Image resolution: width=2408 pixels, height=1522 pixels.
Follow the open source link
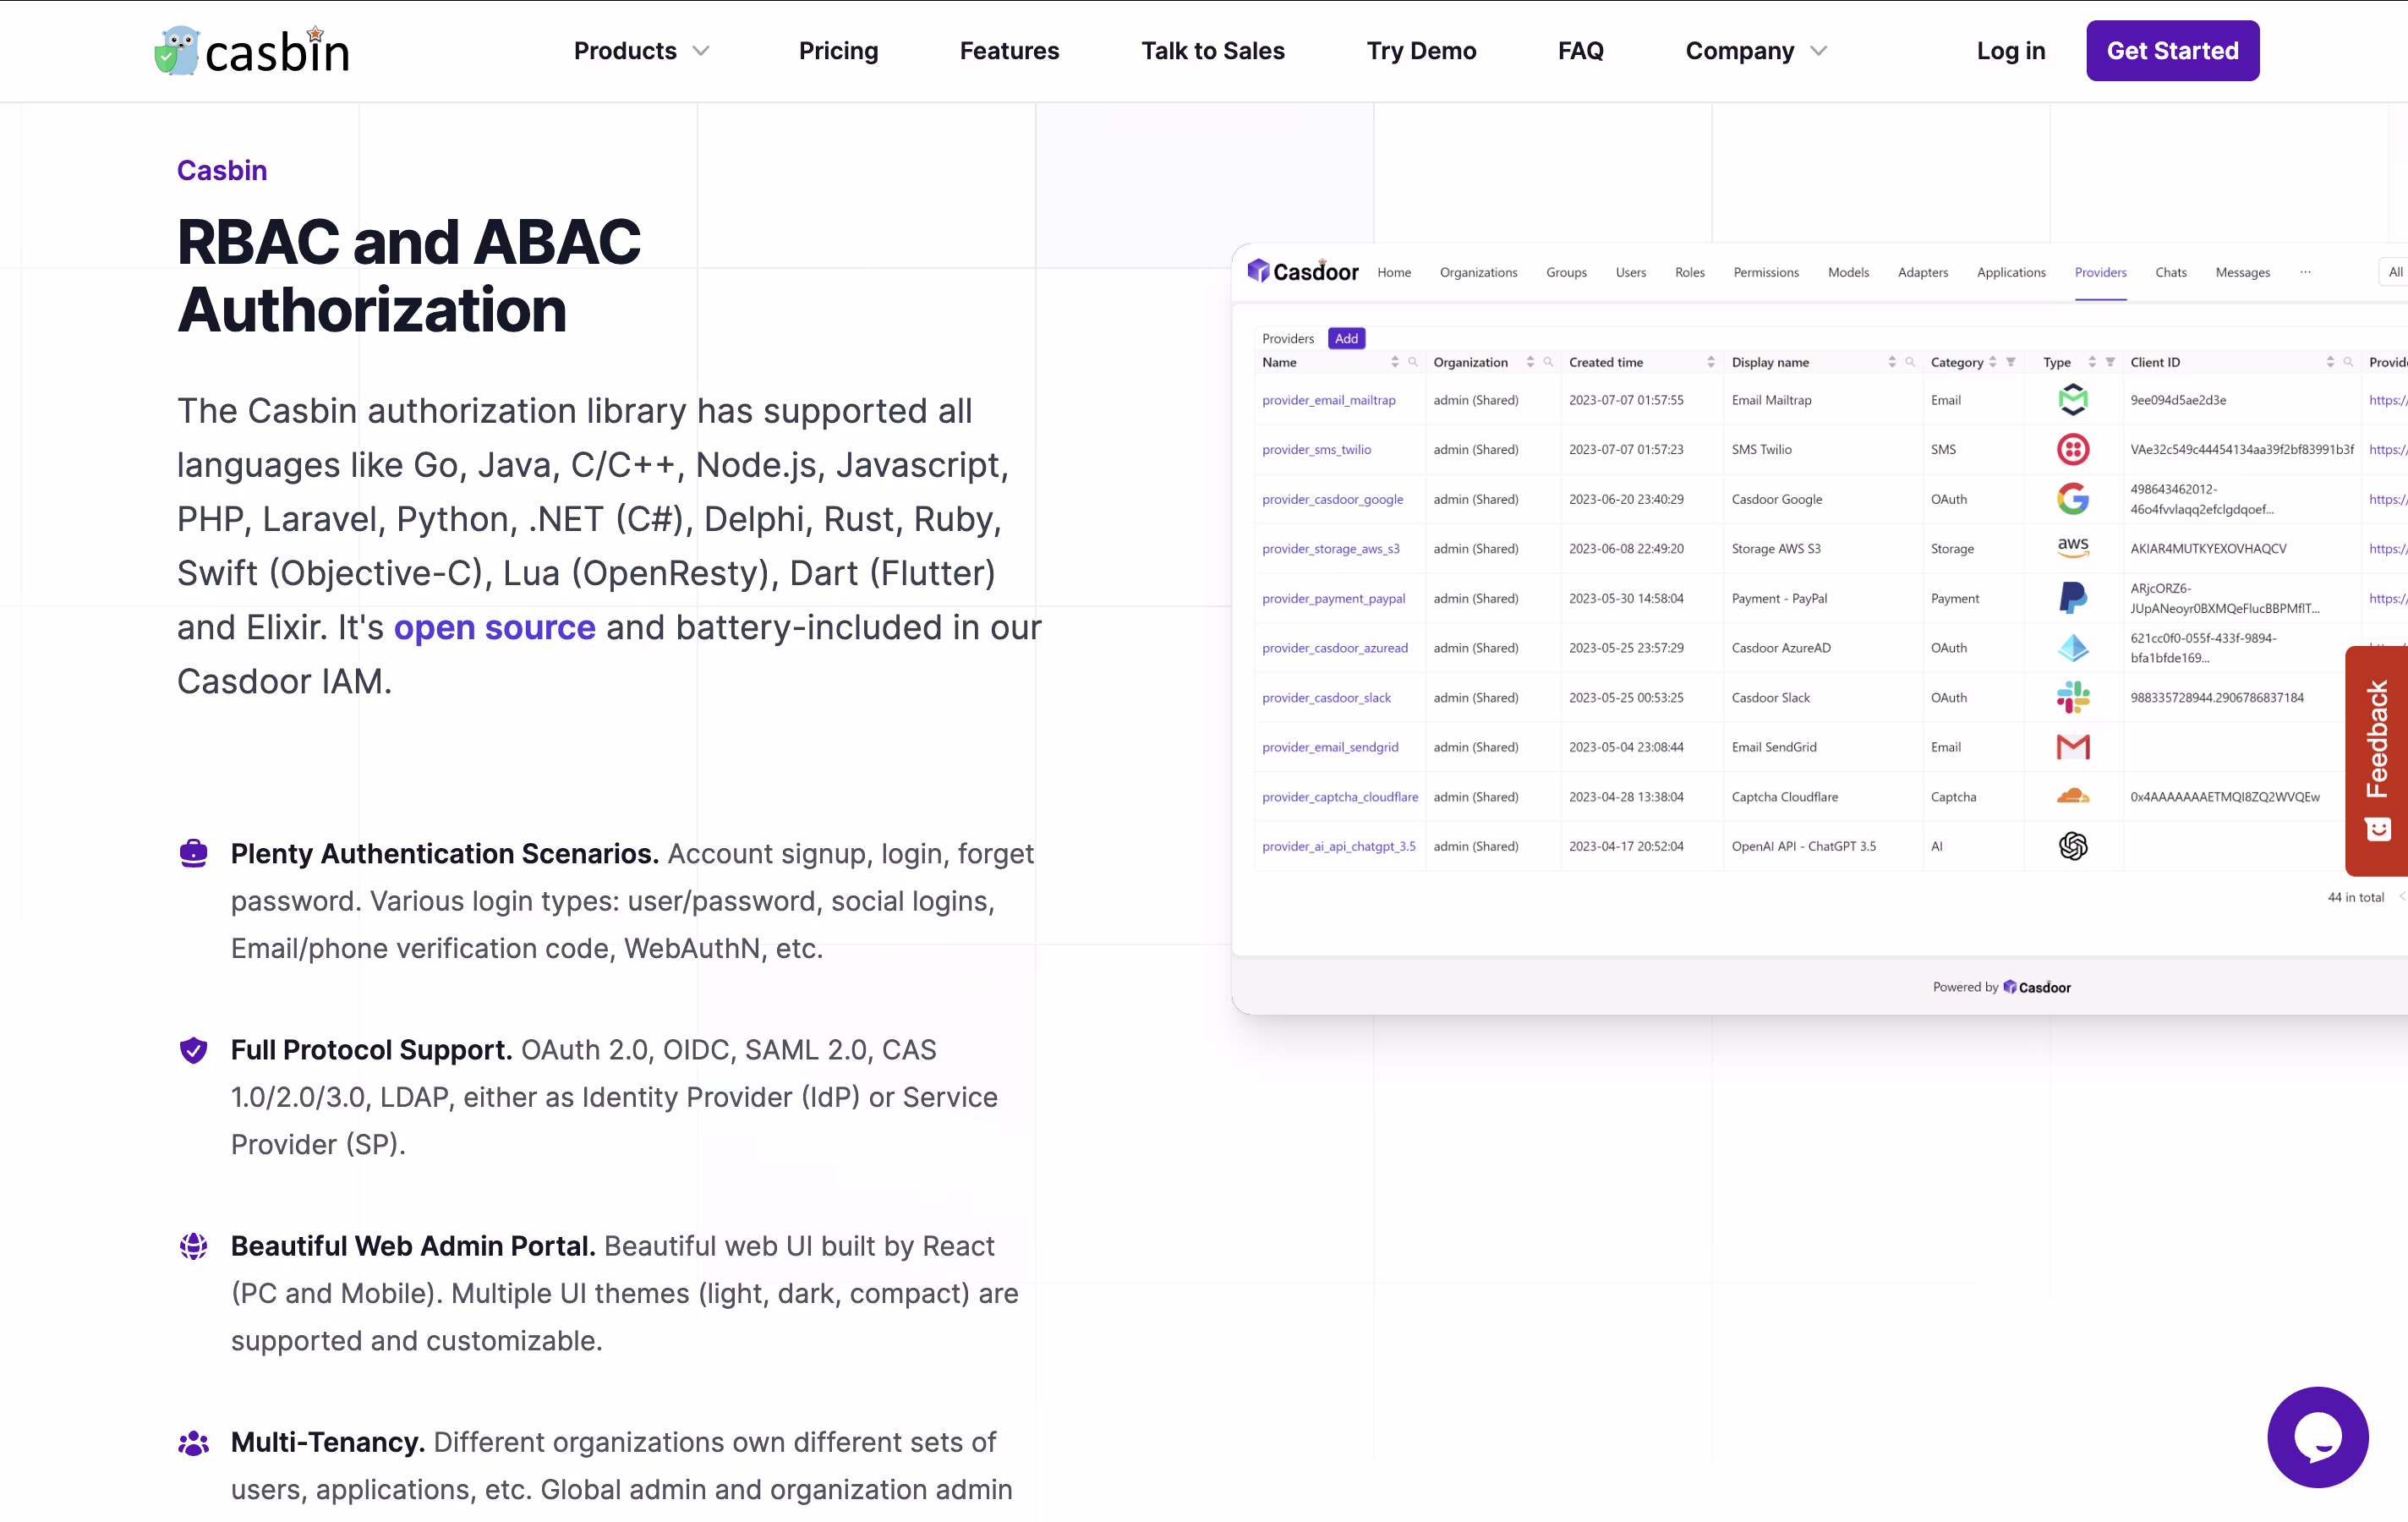(x=494, y=627)
